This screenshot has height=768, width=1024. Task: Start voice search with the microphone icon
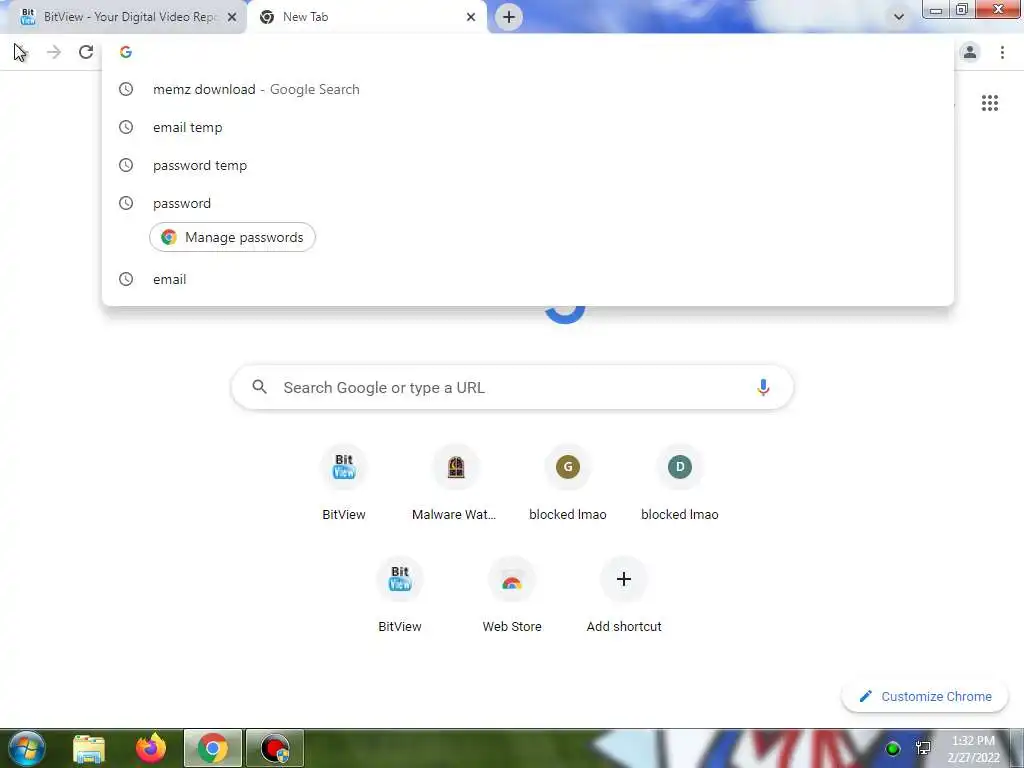pos(762,387)
